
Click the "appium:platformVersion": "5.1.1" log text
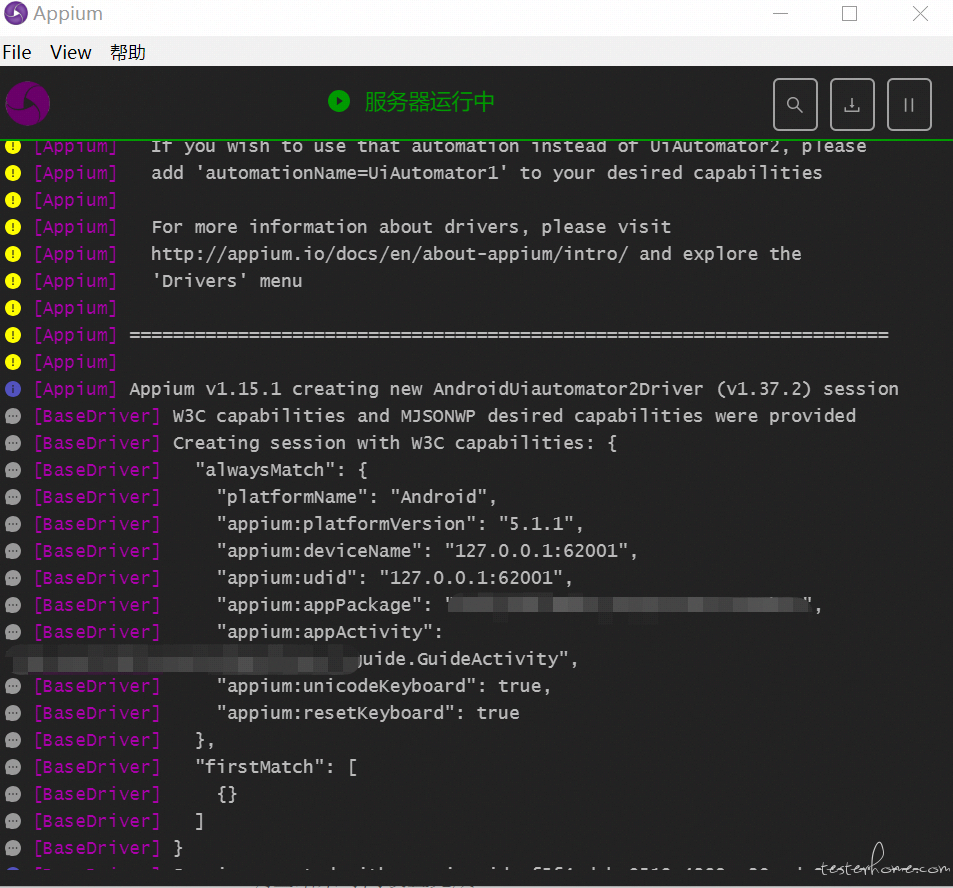[400, 524]
